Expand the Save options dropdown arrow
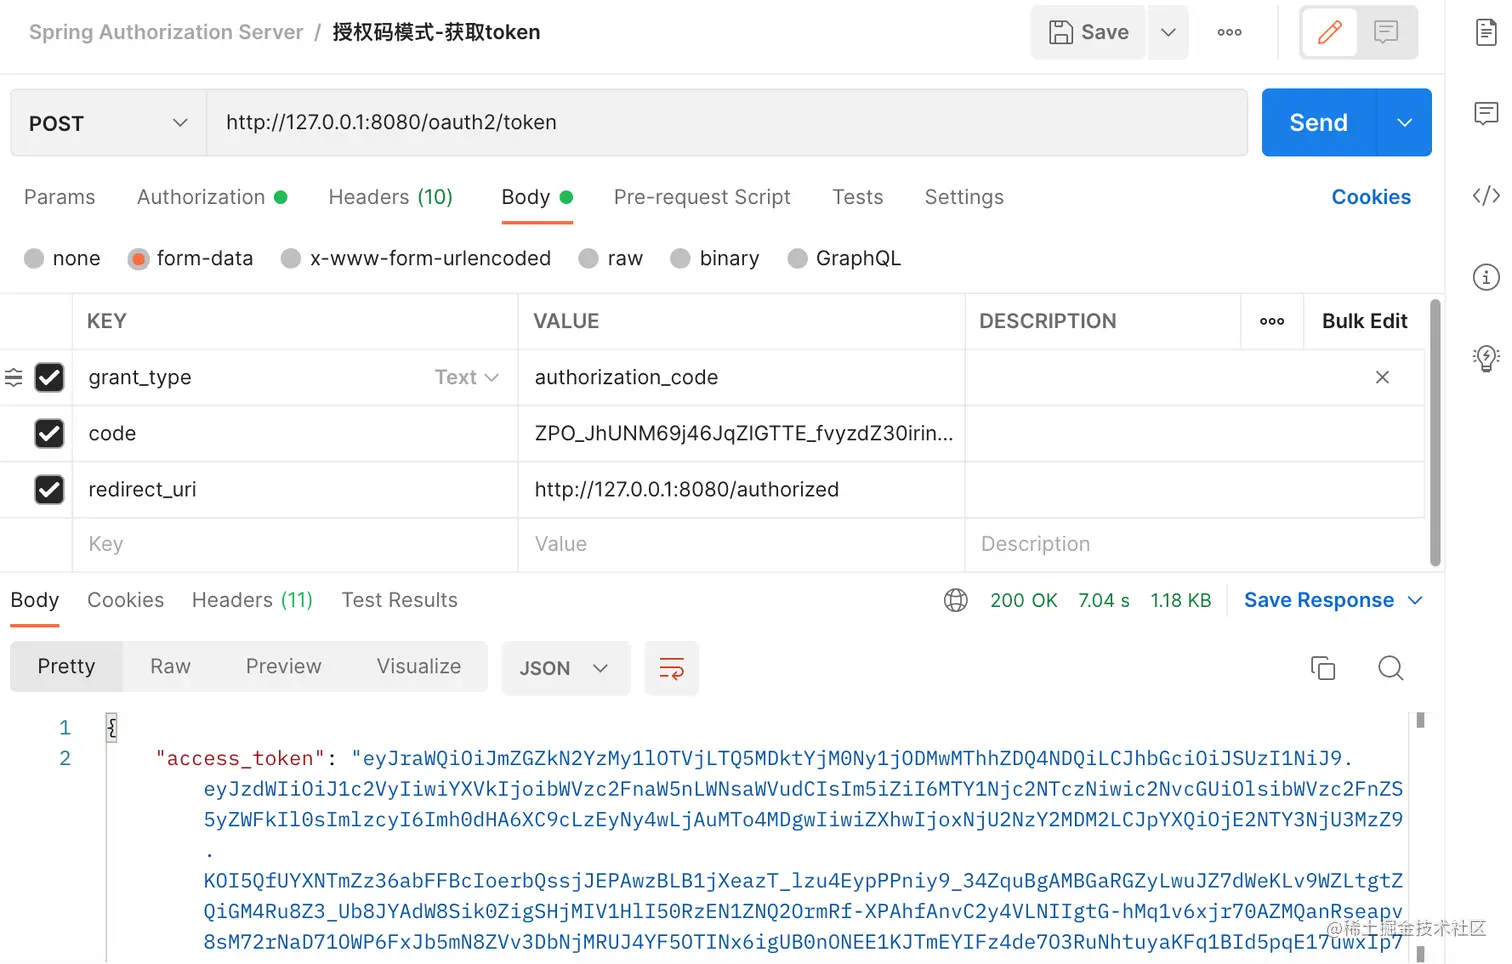Screen dimensions: 1512x964 point(1168,32)
